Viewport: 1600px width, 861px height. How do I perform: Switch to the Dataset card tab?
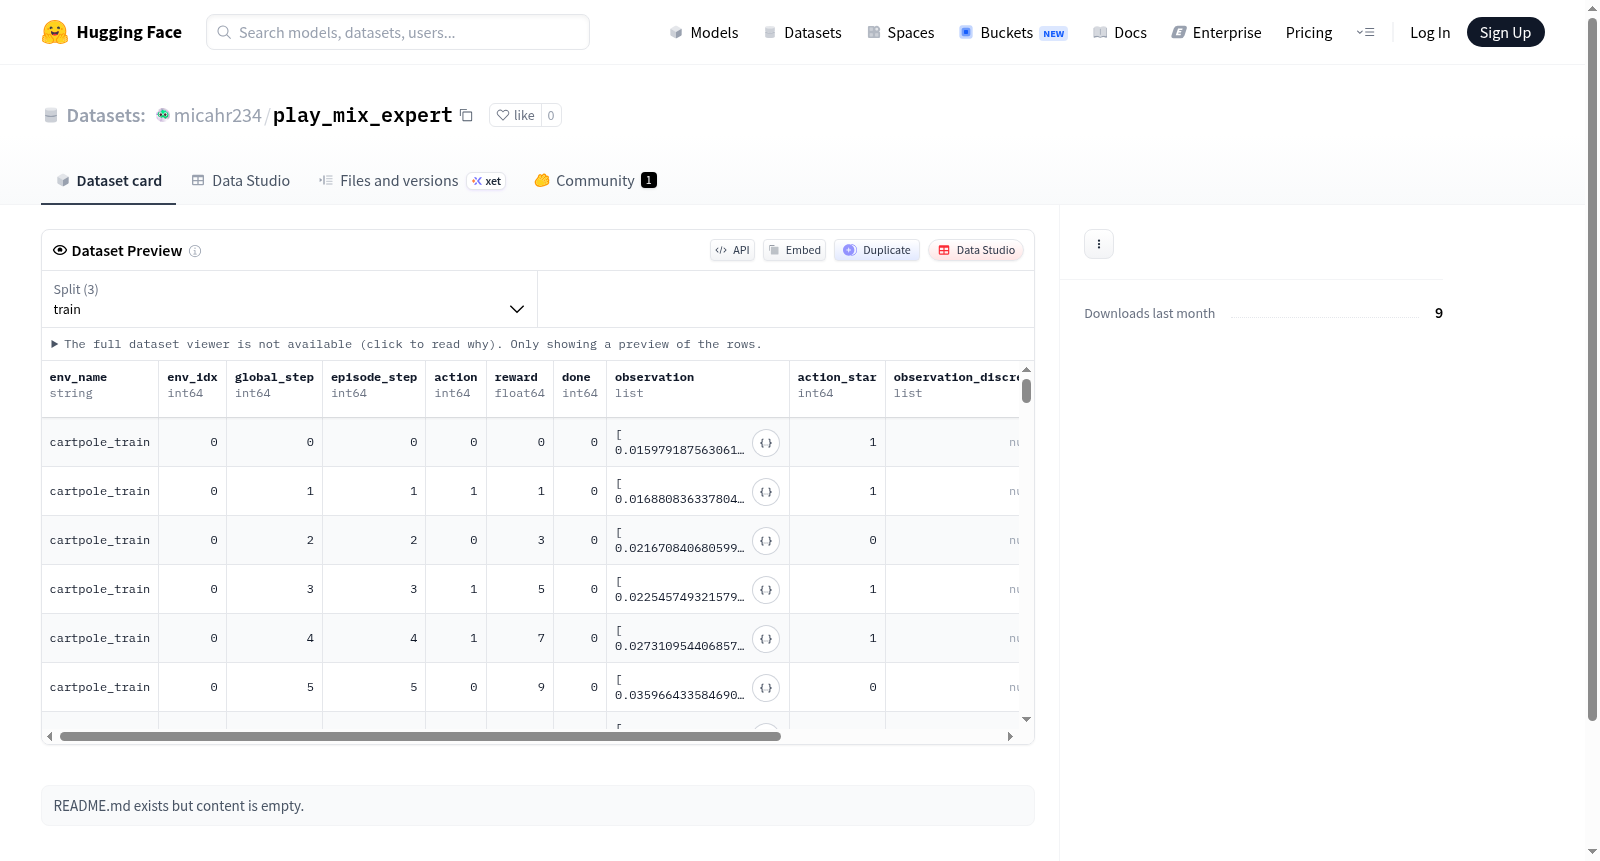point(108,181)
